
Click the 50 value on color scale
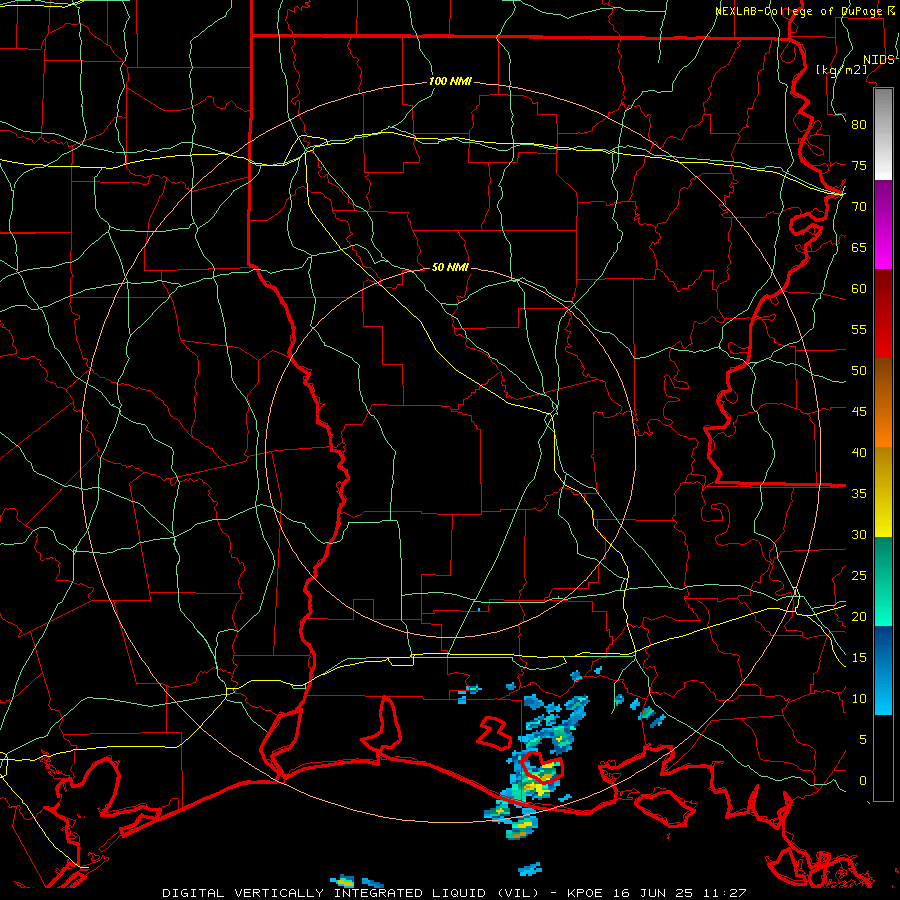859,371
